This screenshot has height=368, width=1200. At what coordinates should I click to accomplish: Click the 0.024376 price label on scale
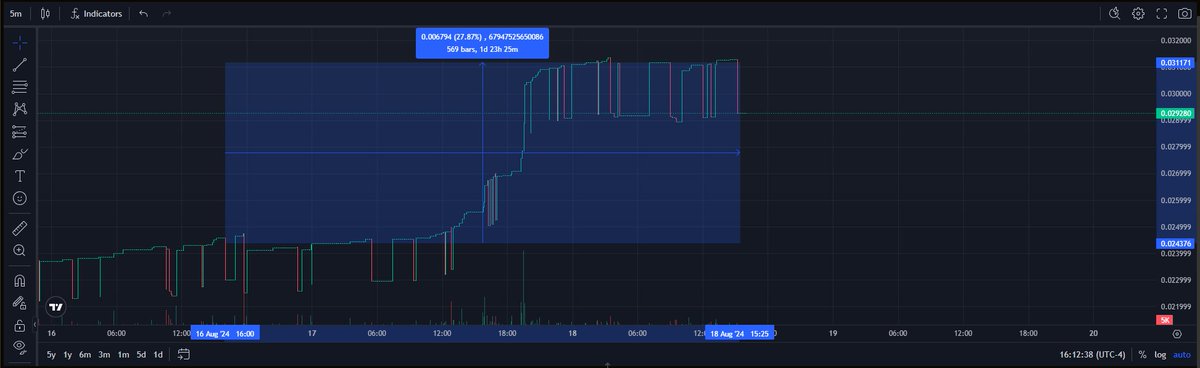tap(1175, 243)
